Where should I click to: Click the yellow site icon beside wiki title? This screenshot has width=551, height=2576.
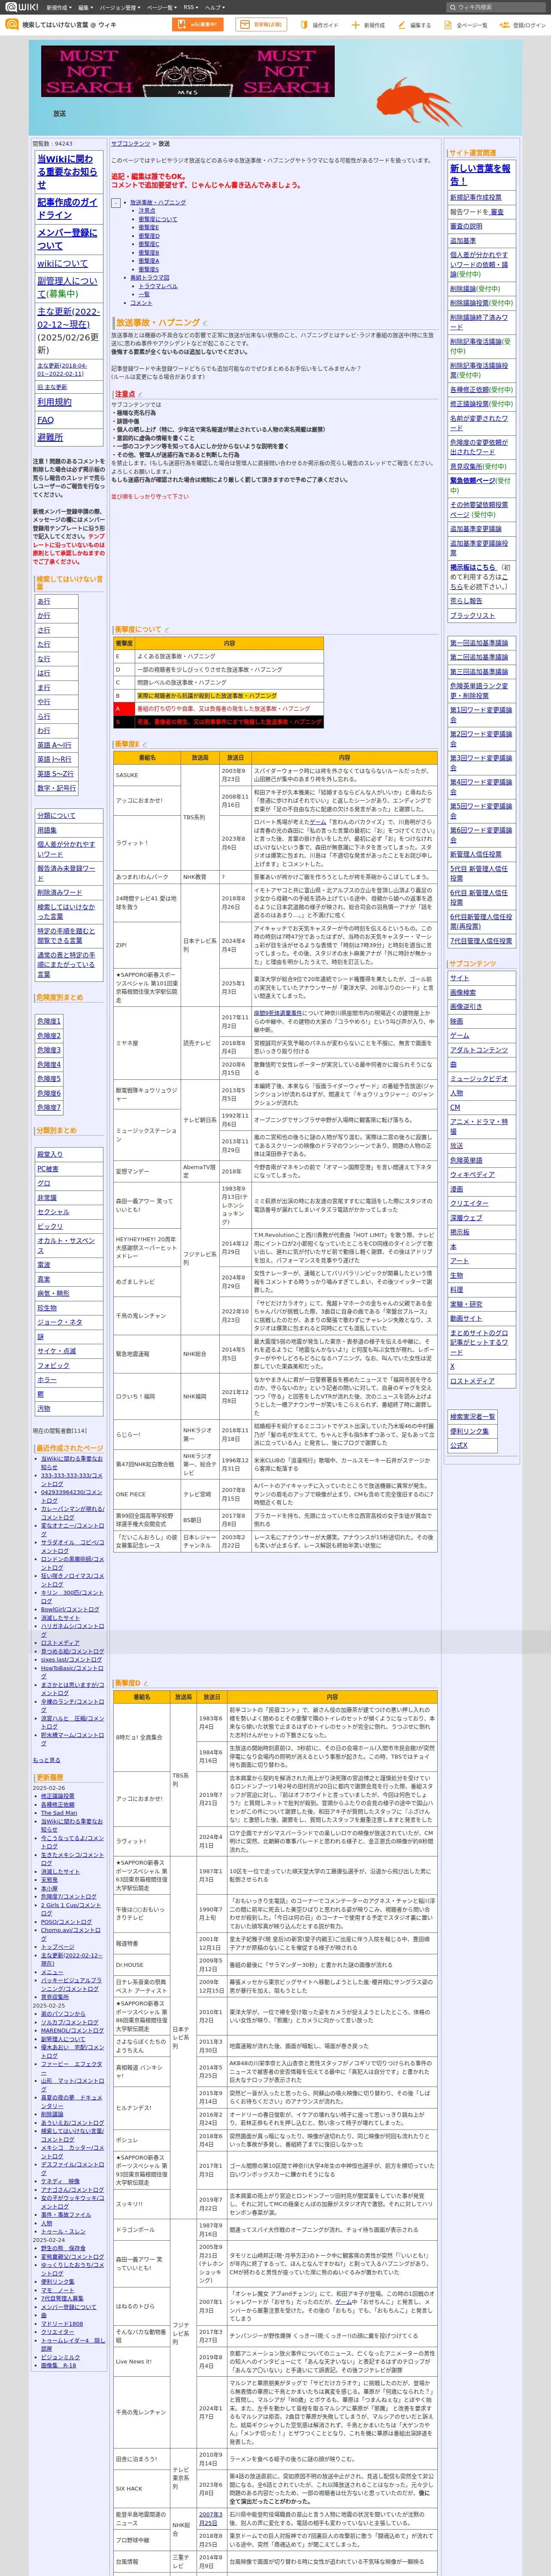(x=11, y=24)
